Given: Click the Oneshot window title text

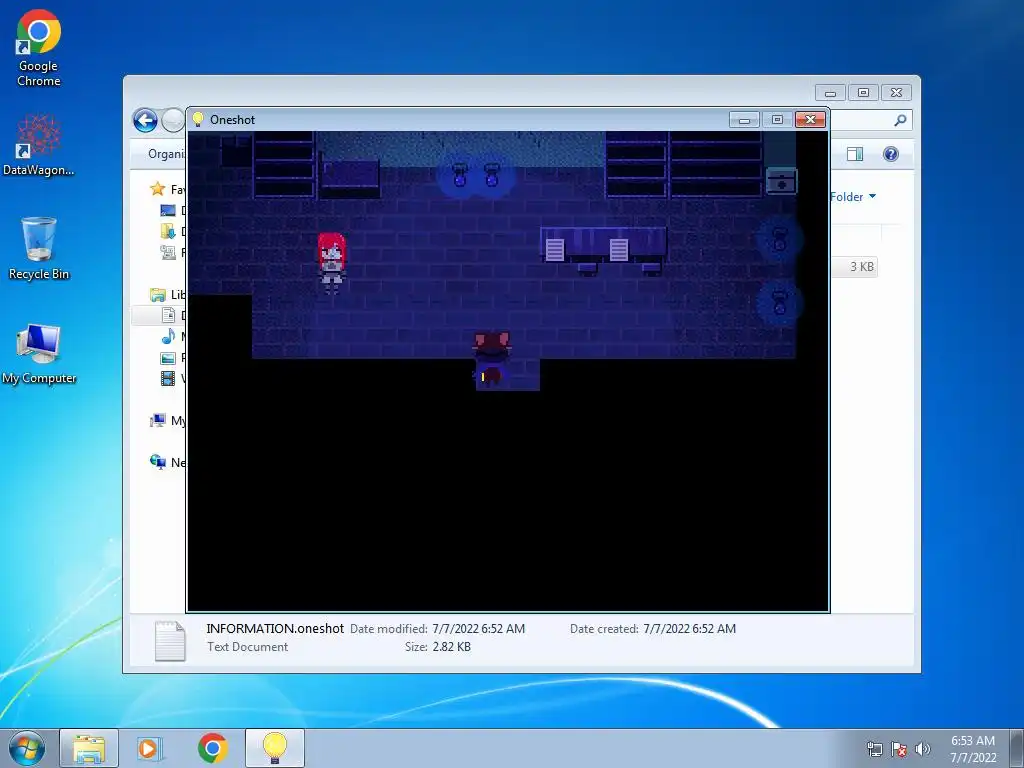Looking at the screenshot, I should pyautogui.click(x=232, y=120).
